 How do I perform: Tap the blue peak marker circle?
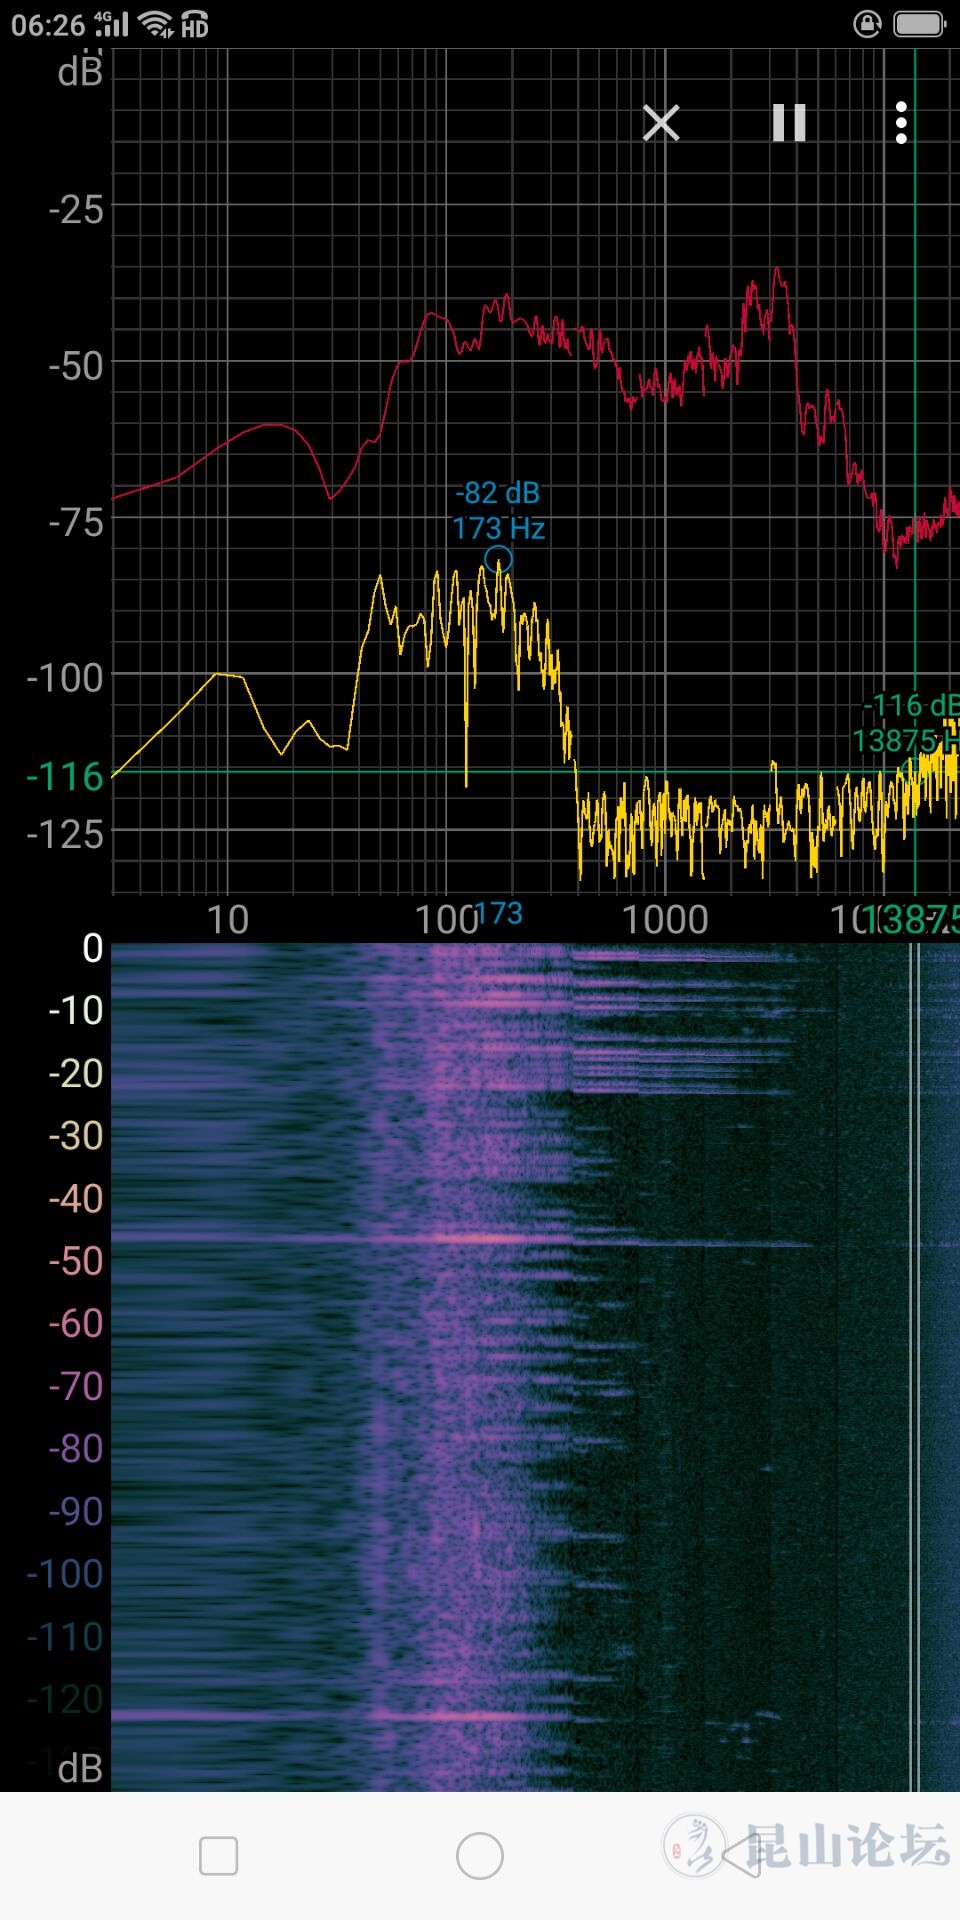click(x=498, y=559)
